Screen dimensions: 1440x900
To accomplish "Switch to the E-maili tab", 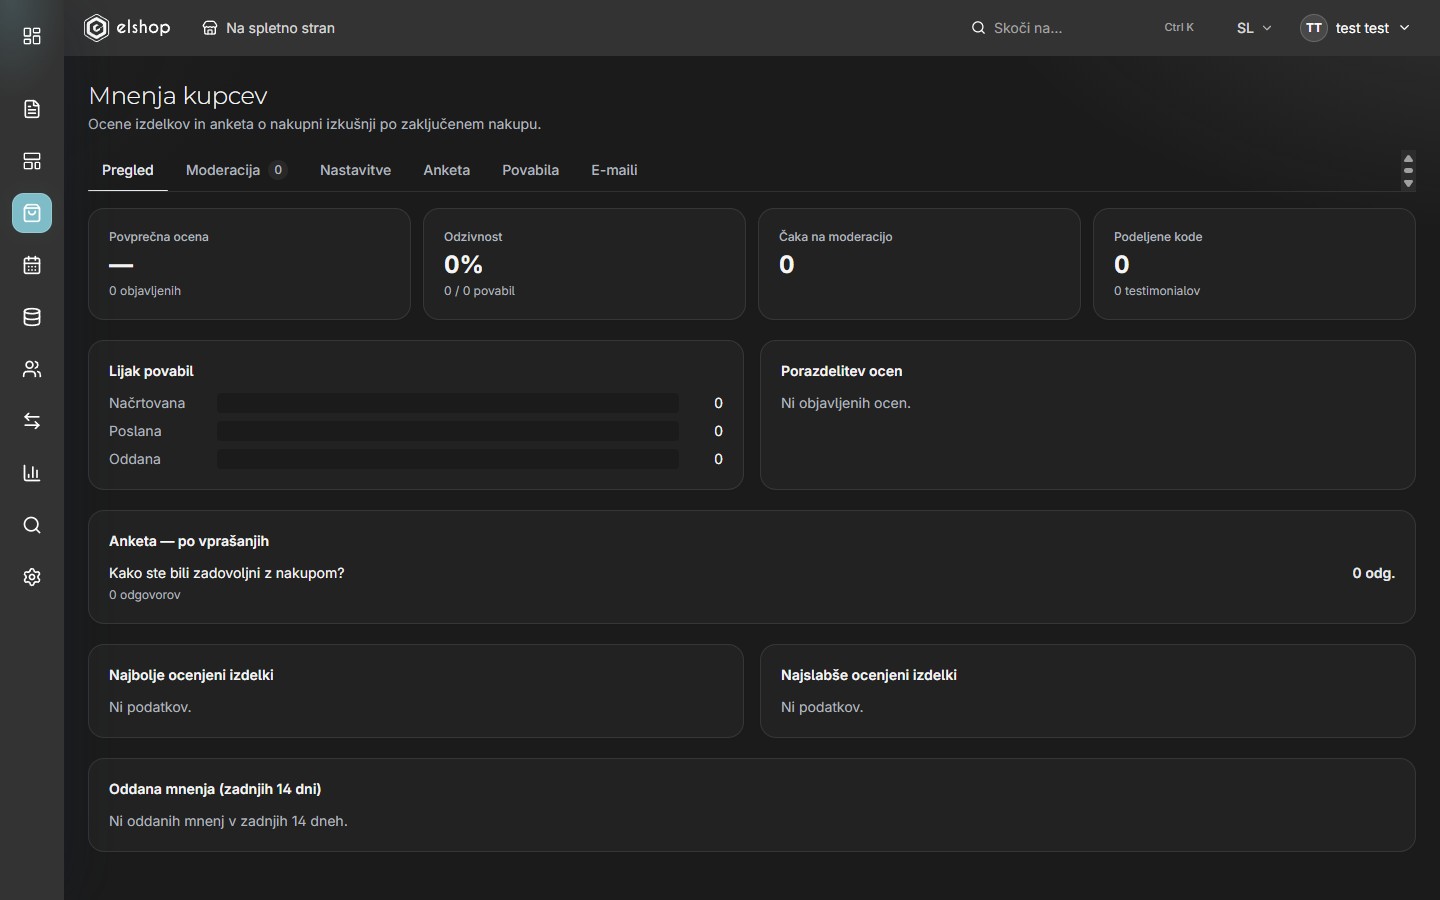I will 614,170.
